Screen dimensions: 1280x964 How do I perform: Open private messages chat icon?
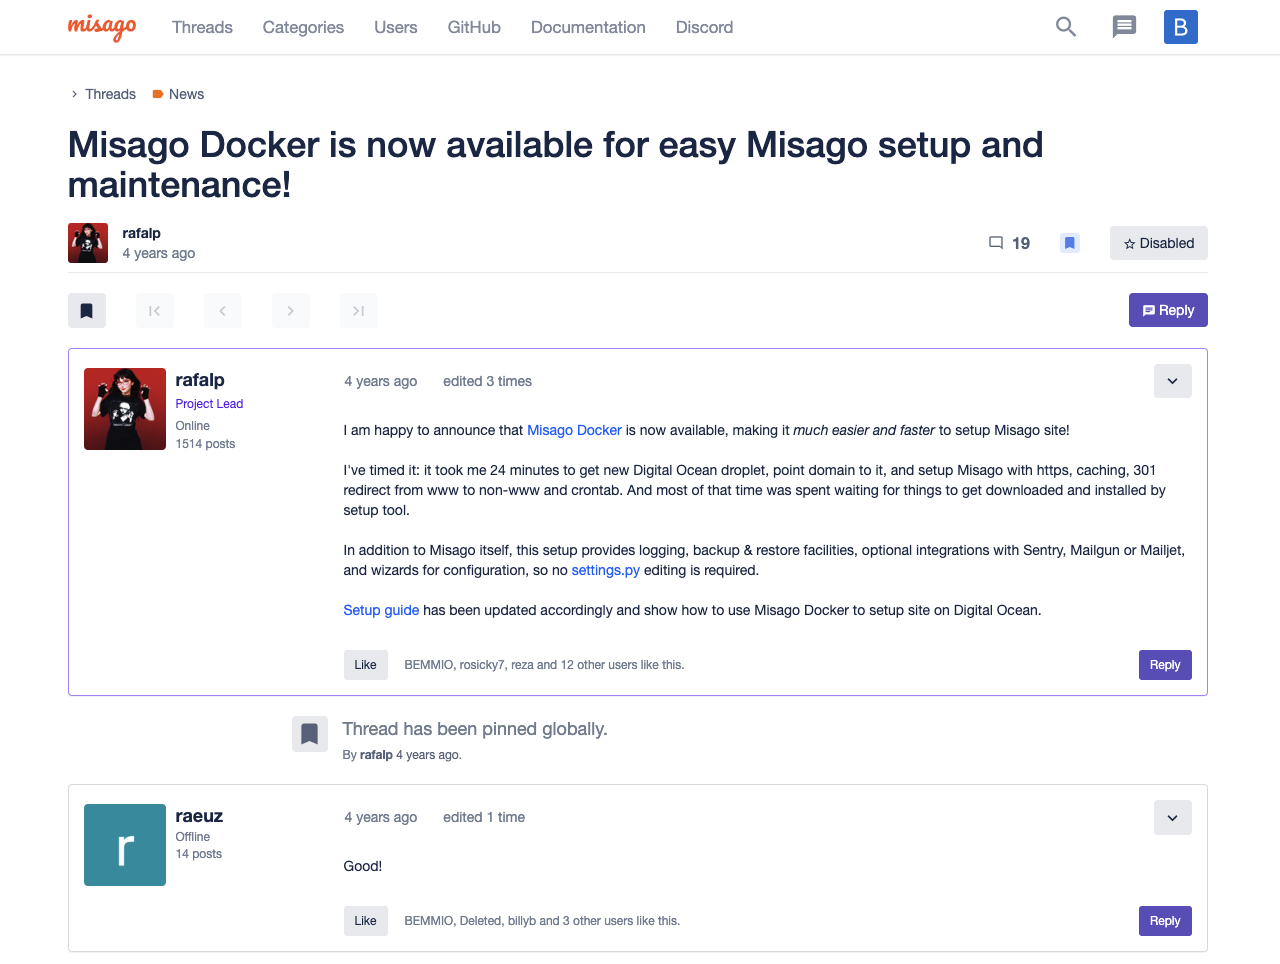pyautogui.click(x=1124, y=27)
